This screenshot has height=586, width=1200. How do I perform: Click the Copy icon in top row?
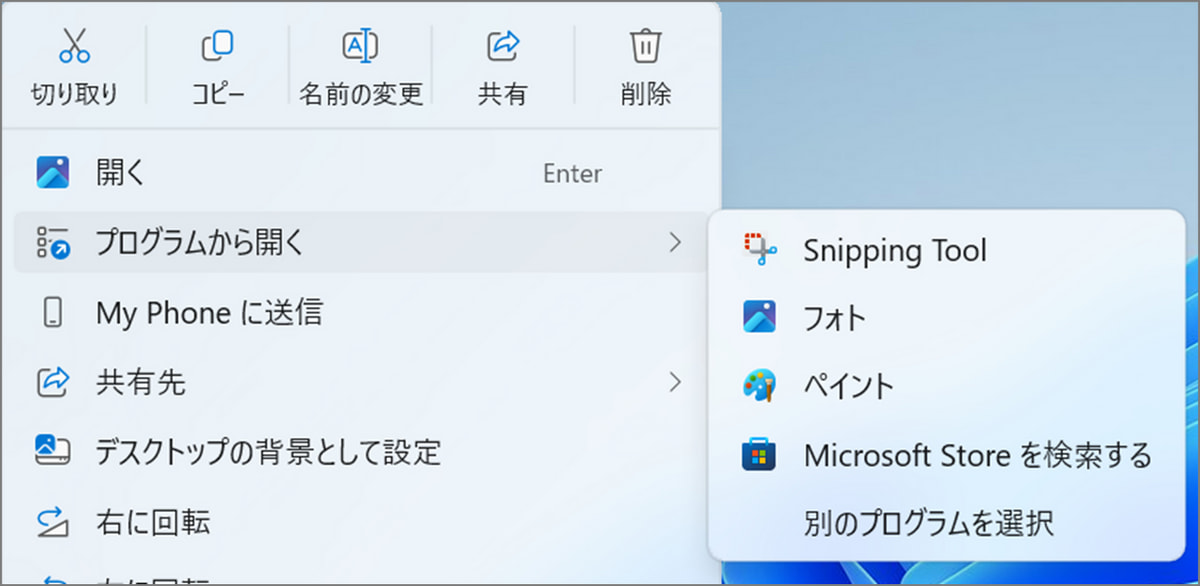(x=217, y=46)
